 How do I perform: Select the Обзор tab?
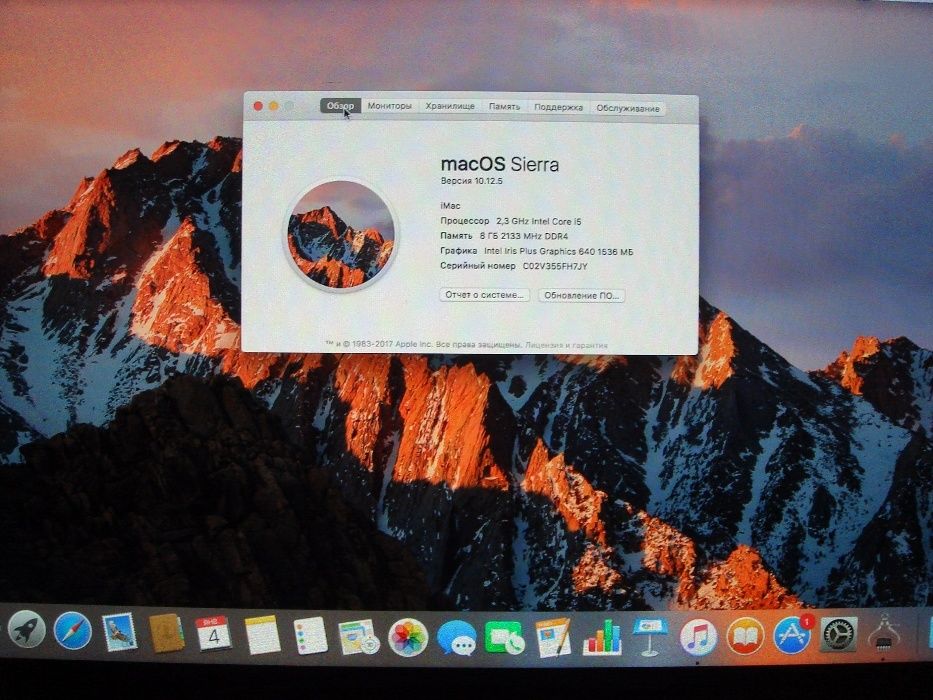(x=340, y=106)
